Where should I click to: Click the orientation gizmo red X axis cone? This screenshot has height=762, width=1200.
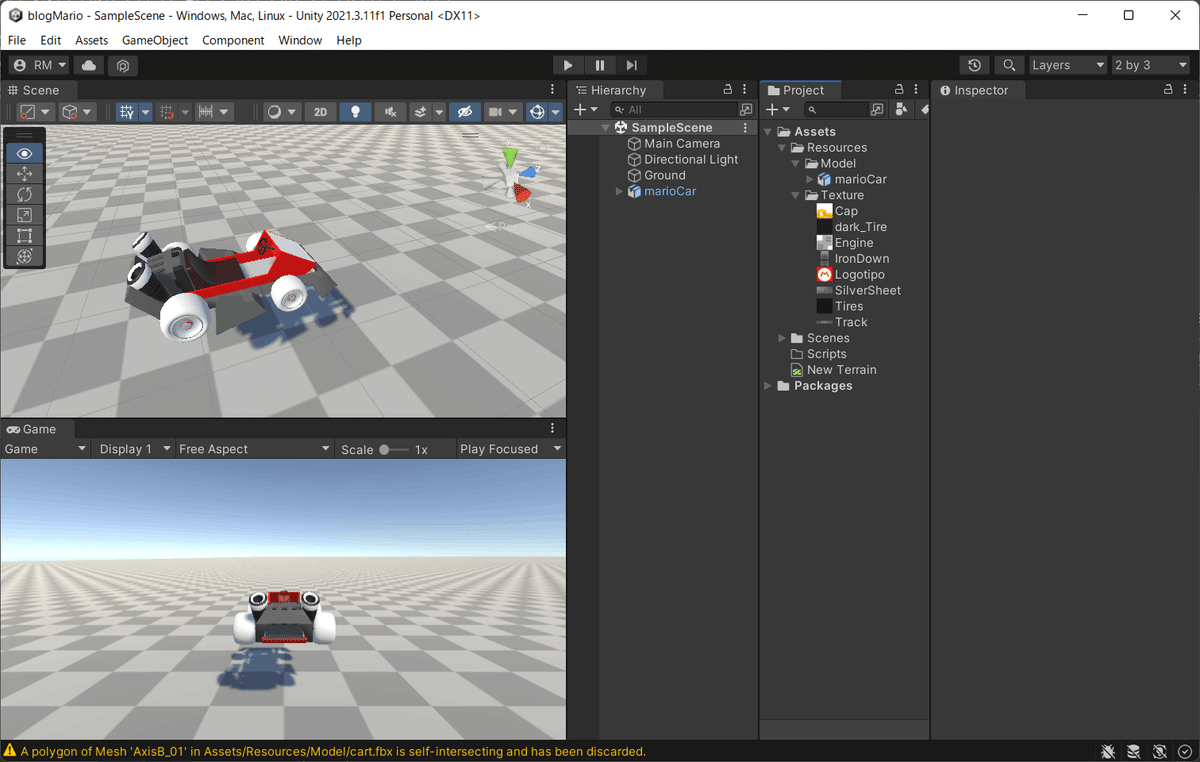[523, 192]
